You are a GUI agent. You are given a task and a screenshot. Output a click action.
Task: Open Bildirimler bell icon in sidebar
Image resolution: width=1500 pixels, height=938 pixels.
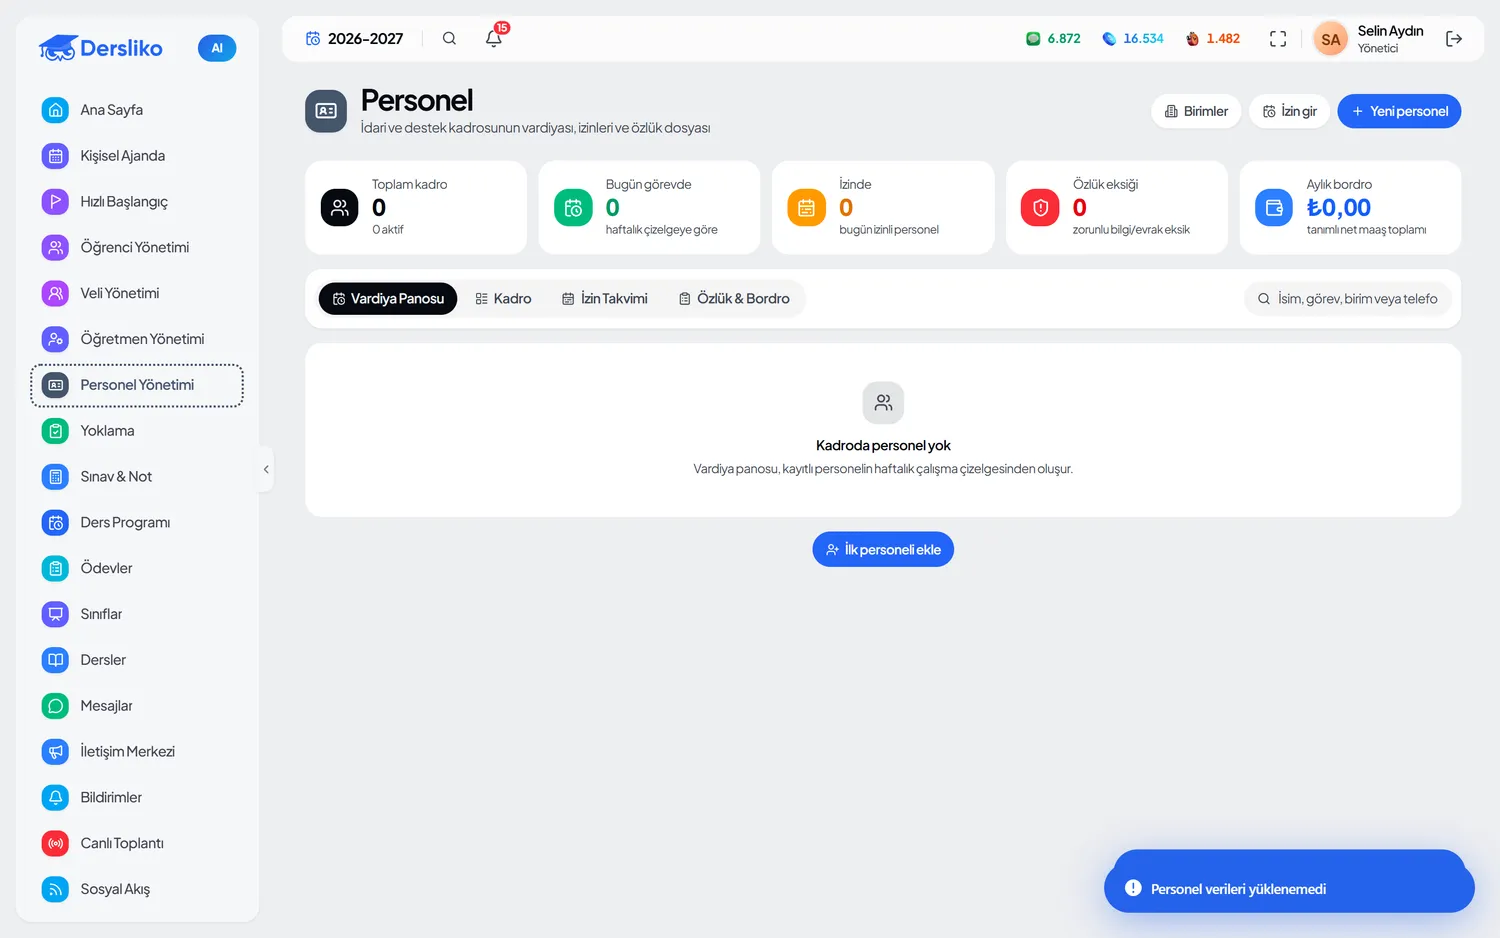point(56,797)
